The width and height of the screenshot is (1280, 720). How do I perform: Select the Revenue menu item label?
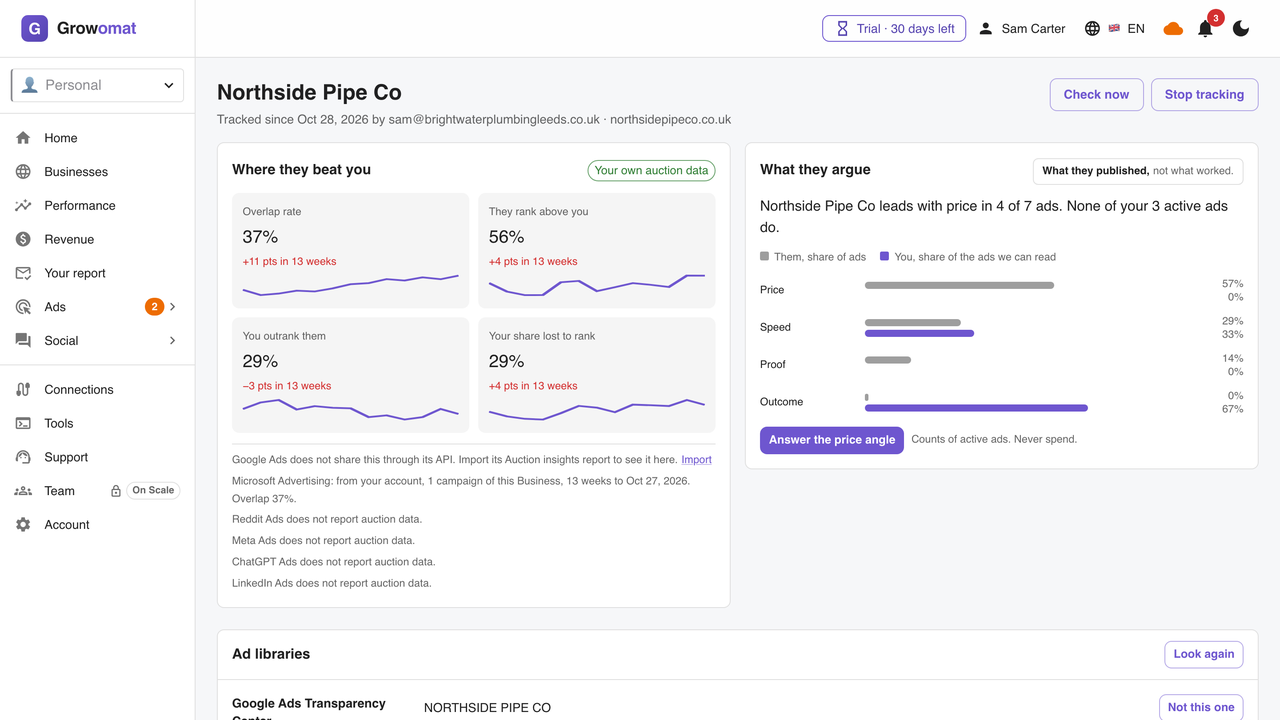(x=69, y=239)
